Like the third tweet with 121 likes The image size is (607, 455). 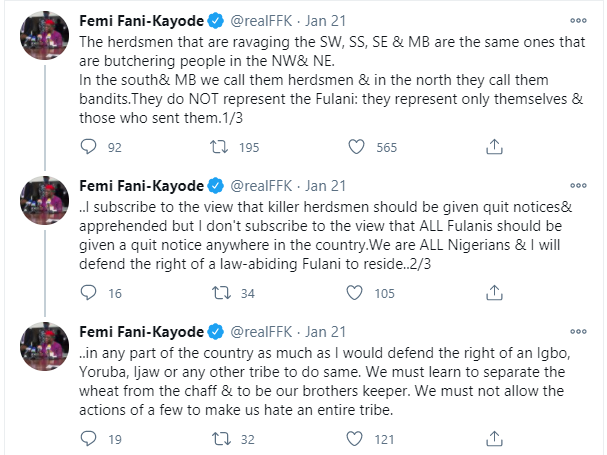click(356, 437)
